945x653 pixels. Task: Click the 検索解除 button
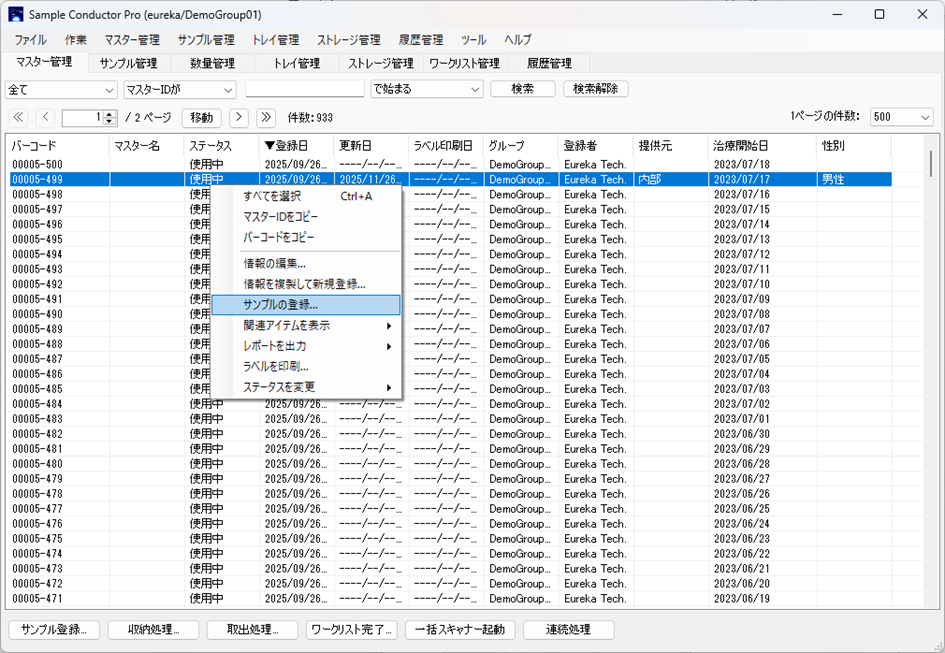tap(596, 89)
